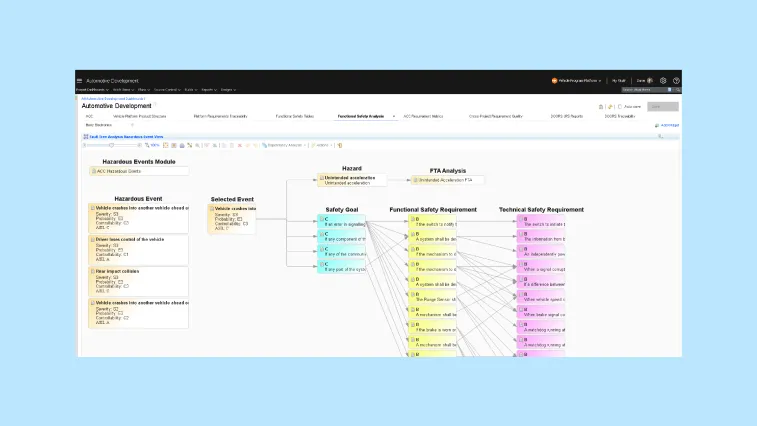
Task: Open the settings gear in header
Action: click(x=663, y=81)
